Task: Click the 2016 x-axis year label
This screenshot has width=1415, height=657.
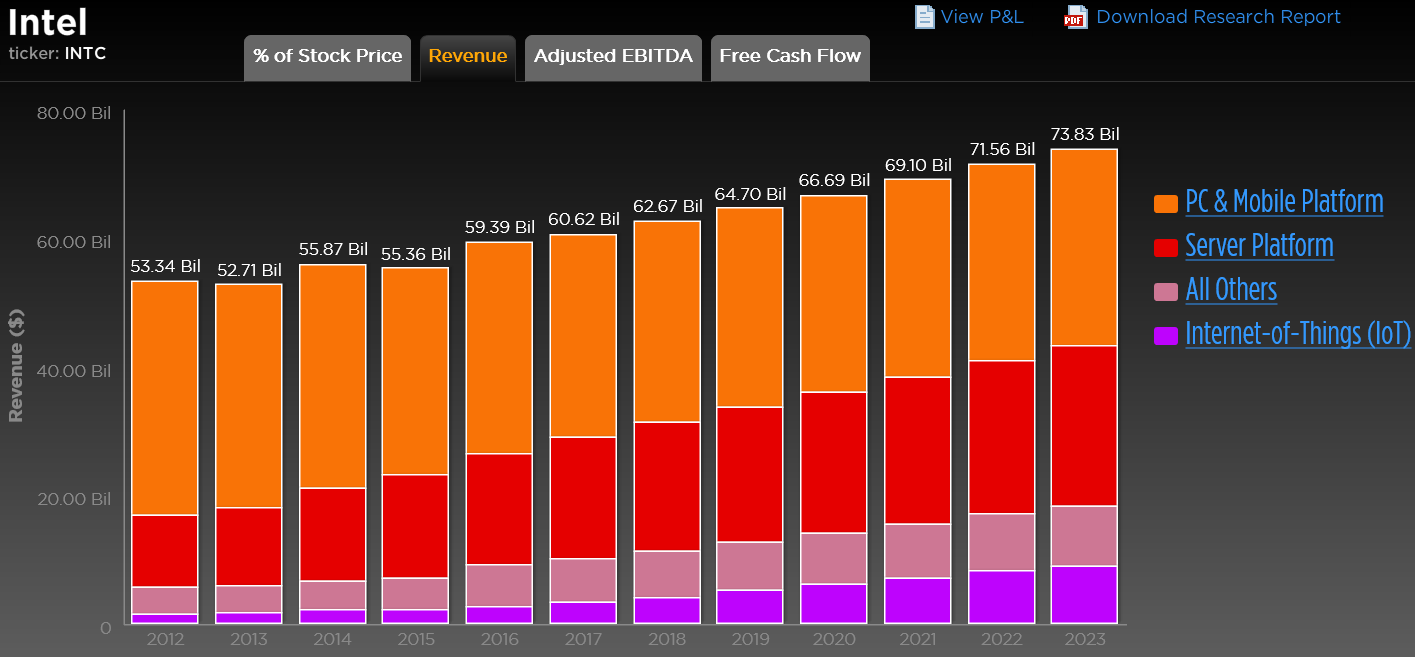Action: click(x=499, y=640)
